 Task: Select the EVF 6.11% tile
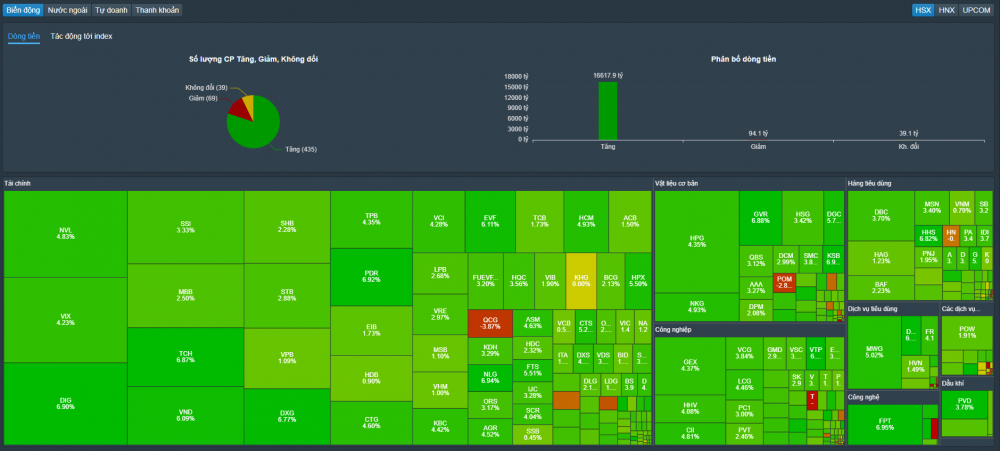[x=490, y=221]
